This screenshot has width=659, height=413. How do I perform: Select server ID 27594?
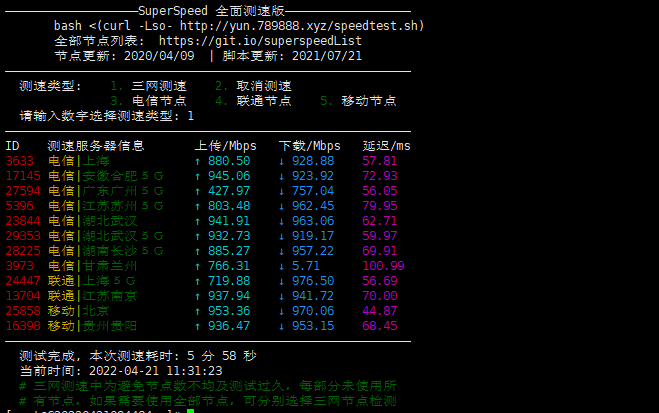point(23,191)
